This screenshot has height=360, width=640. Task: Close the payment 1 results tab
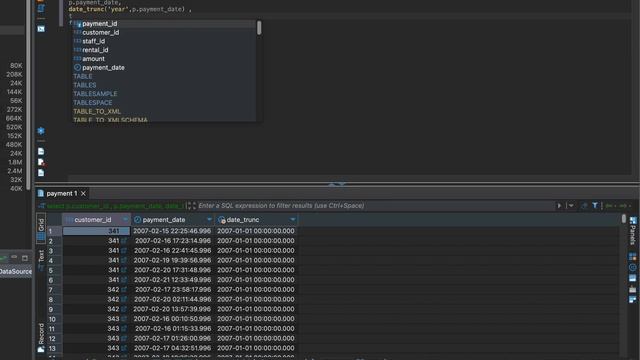click(83, 193)
